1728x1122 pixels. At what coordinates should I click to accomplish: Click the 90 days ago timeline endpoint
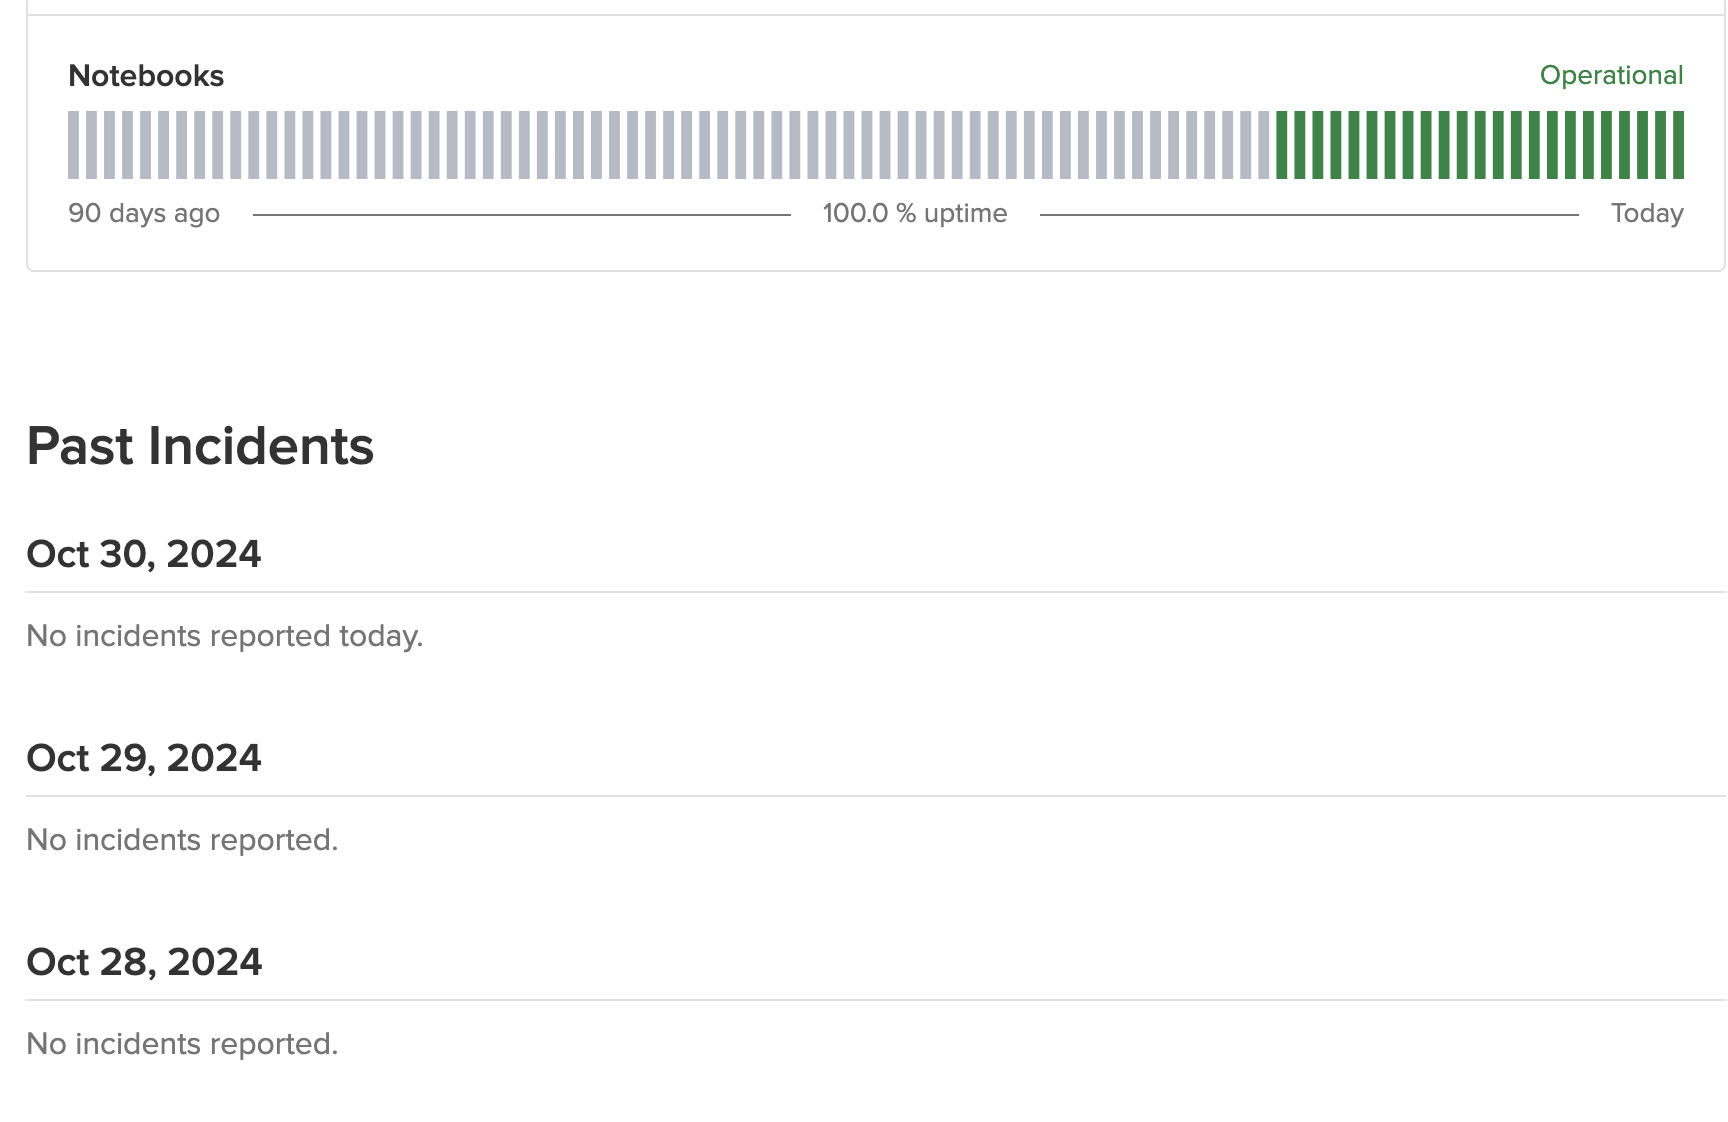[144, 212]
